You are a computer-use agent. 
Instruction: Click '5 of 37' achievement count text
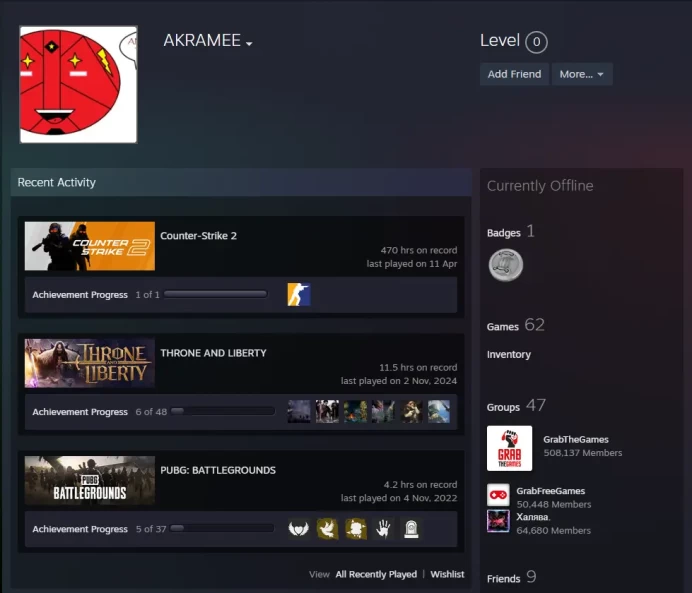pyautogui.click(x=151, y=529)
